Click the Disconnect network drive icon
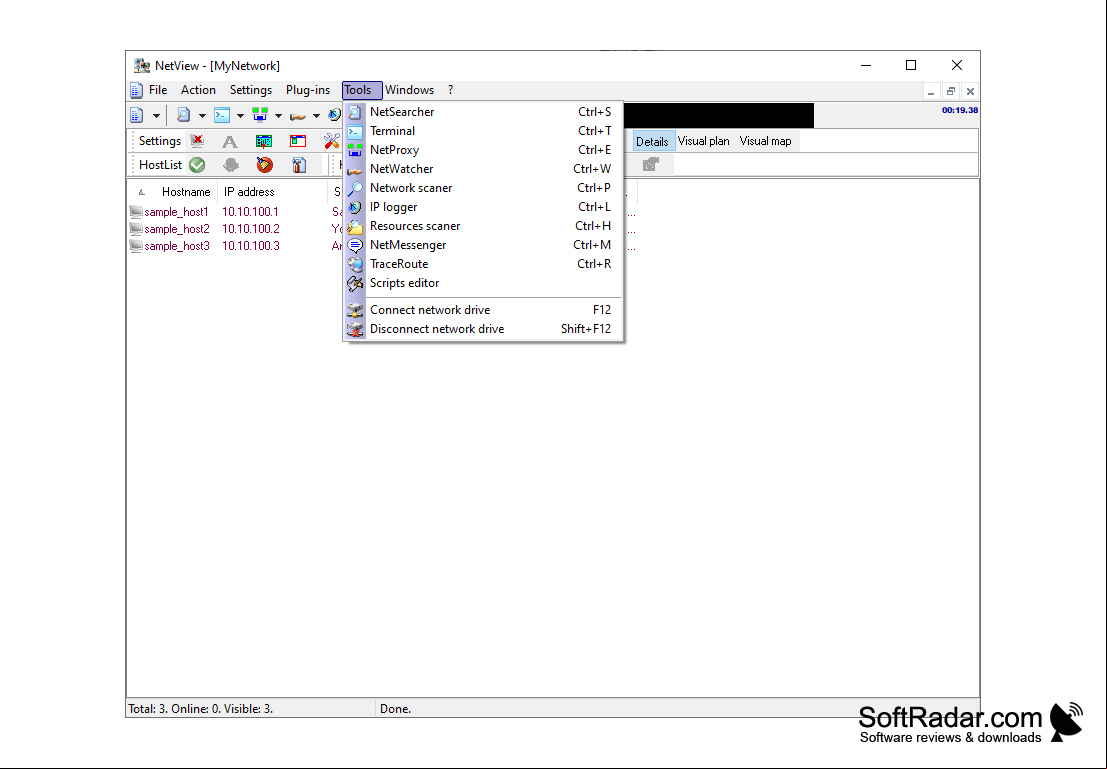1107x769 pixels. [355, 329]
